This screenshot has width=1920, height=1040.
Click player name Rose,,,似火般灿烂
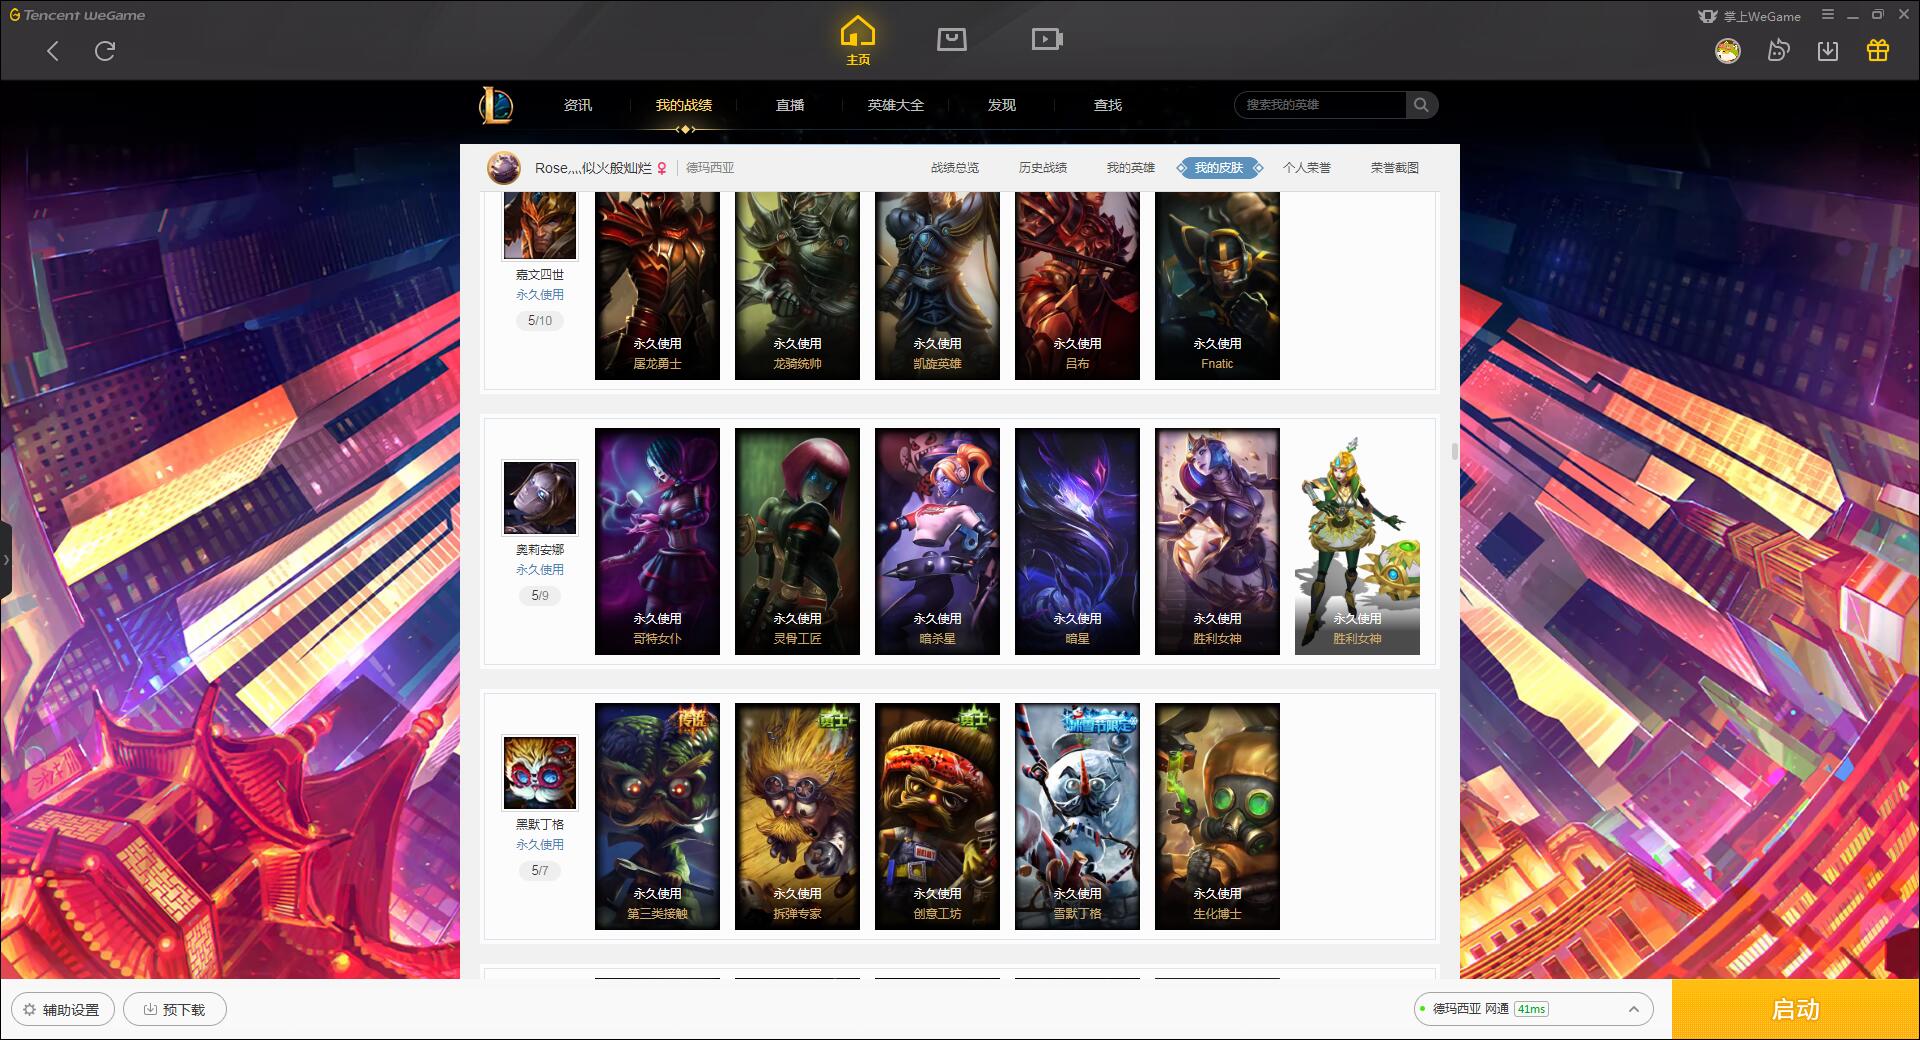(x=593, y=168)
